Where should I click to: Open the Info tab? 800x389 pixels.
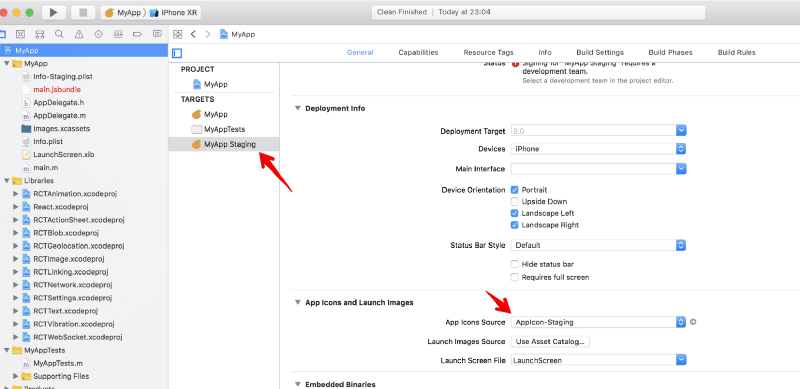(545, 52)
